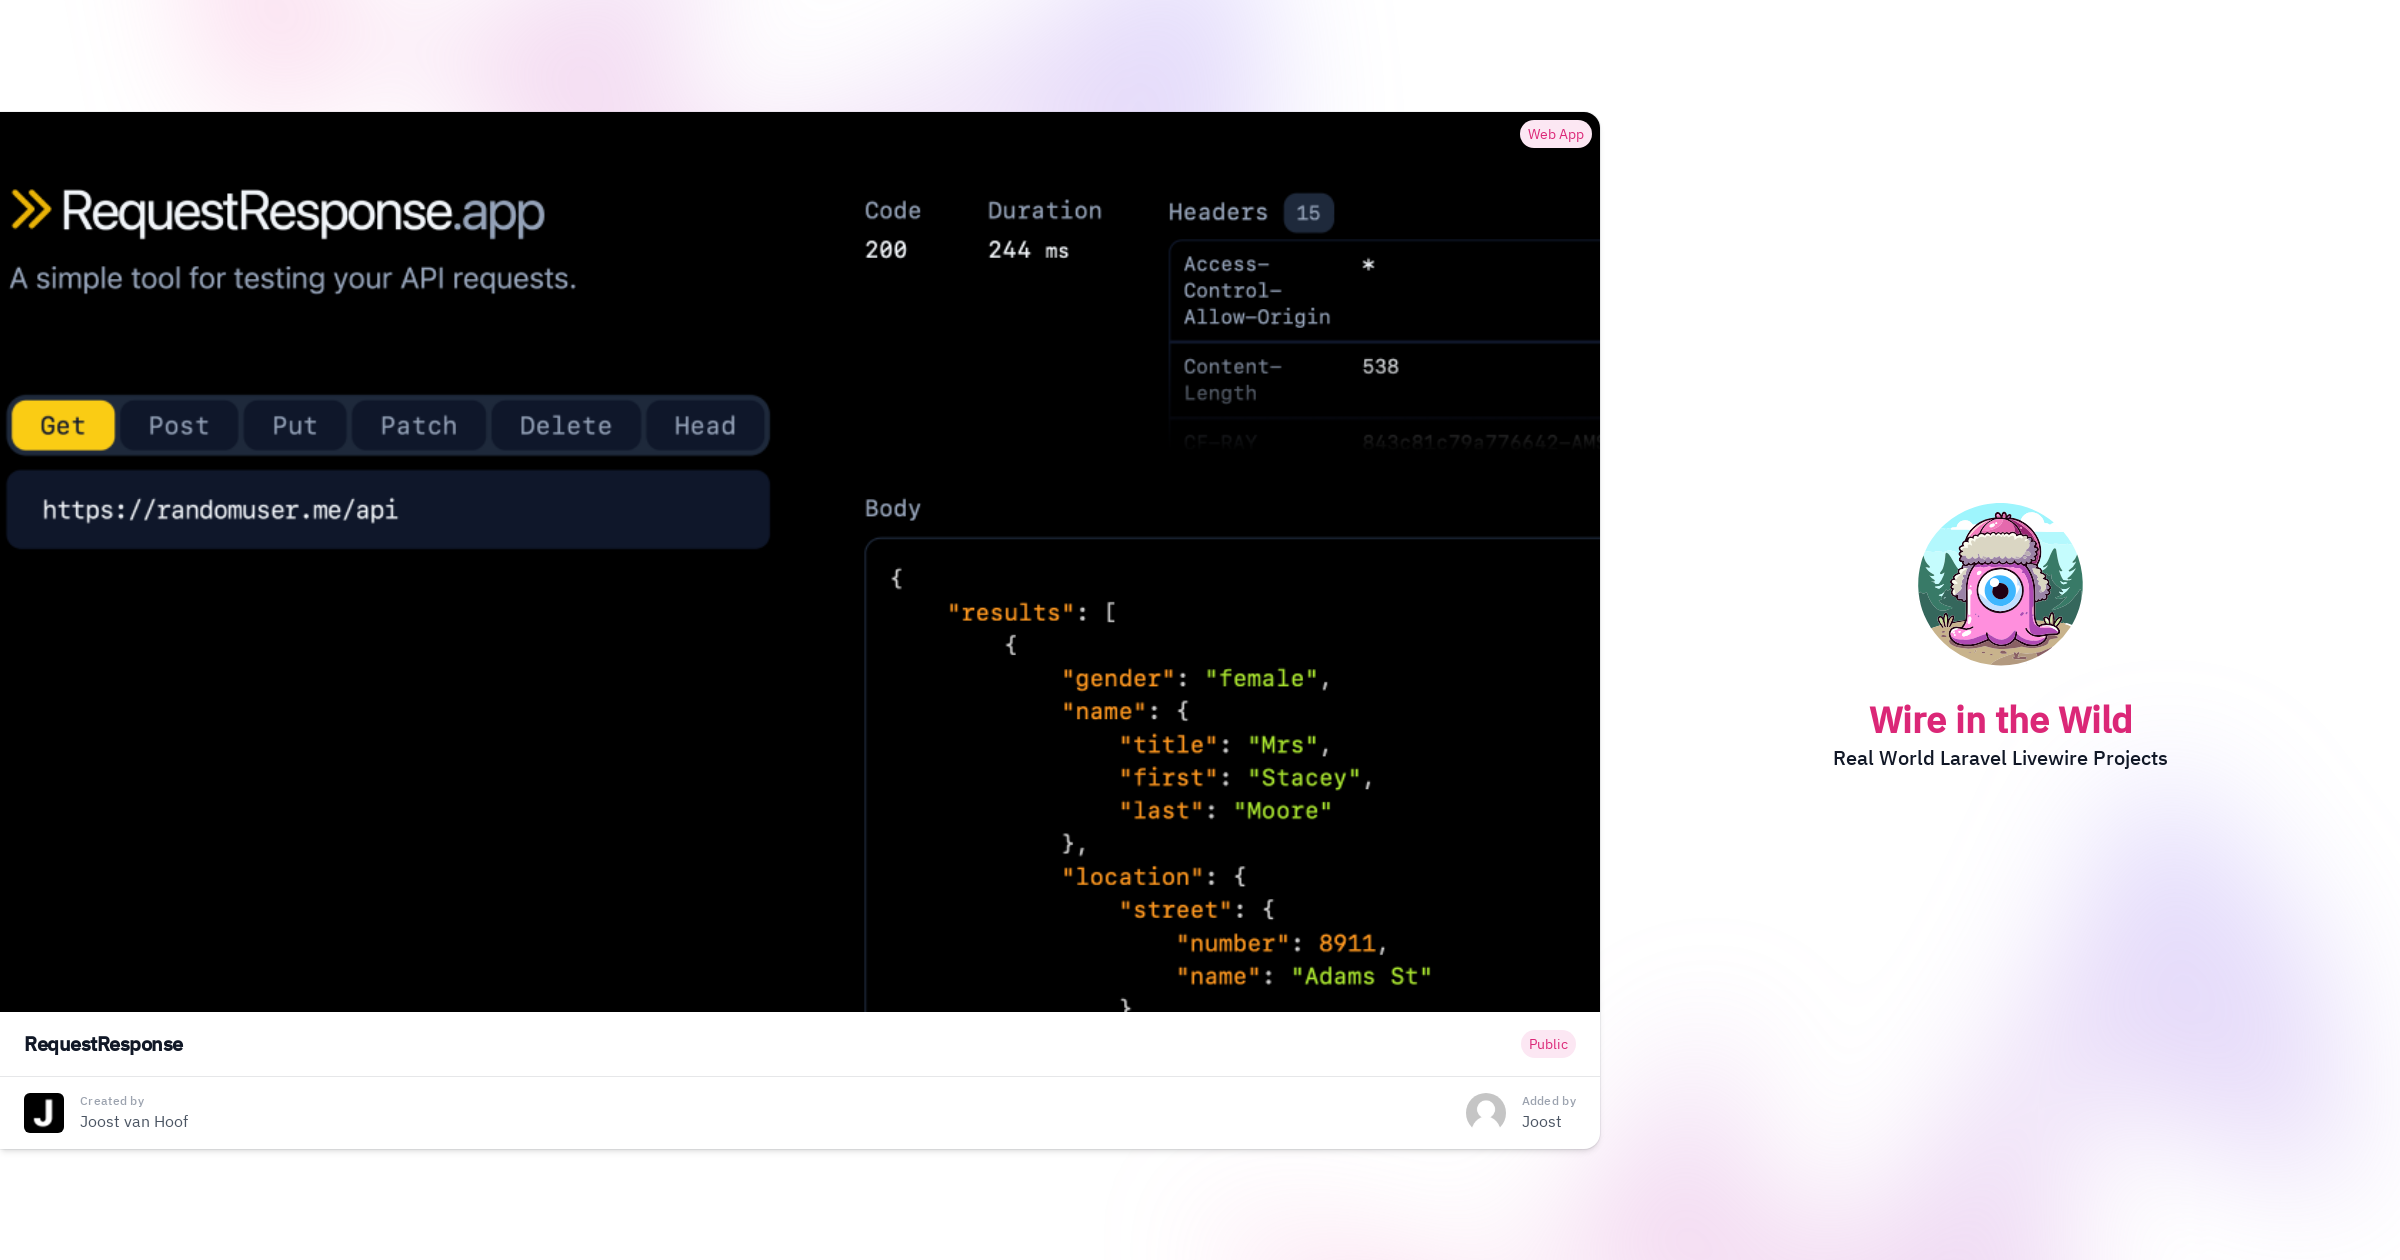Image resolution: width=2400 pixels, height=1260 pixels.
Task: Click the 244 ms duration value
Action: pos(1028,250)
